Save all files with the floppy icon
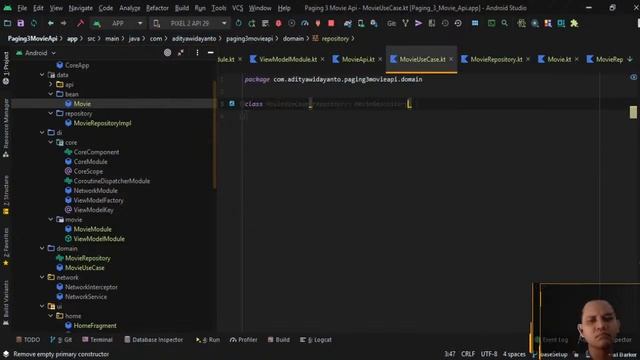640x360 pixels. coord(20,23)
